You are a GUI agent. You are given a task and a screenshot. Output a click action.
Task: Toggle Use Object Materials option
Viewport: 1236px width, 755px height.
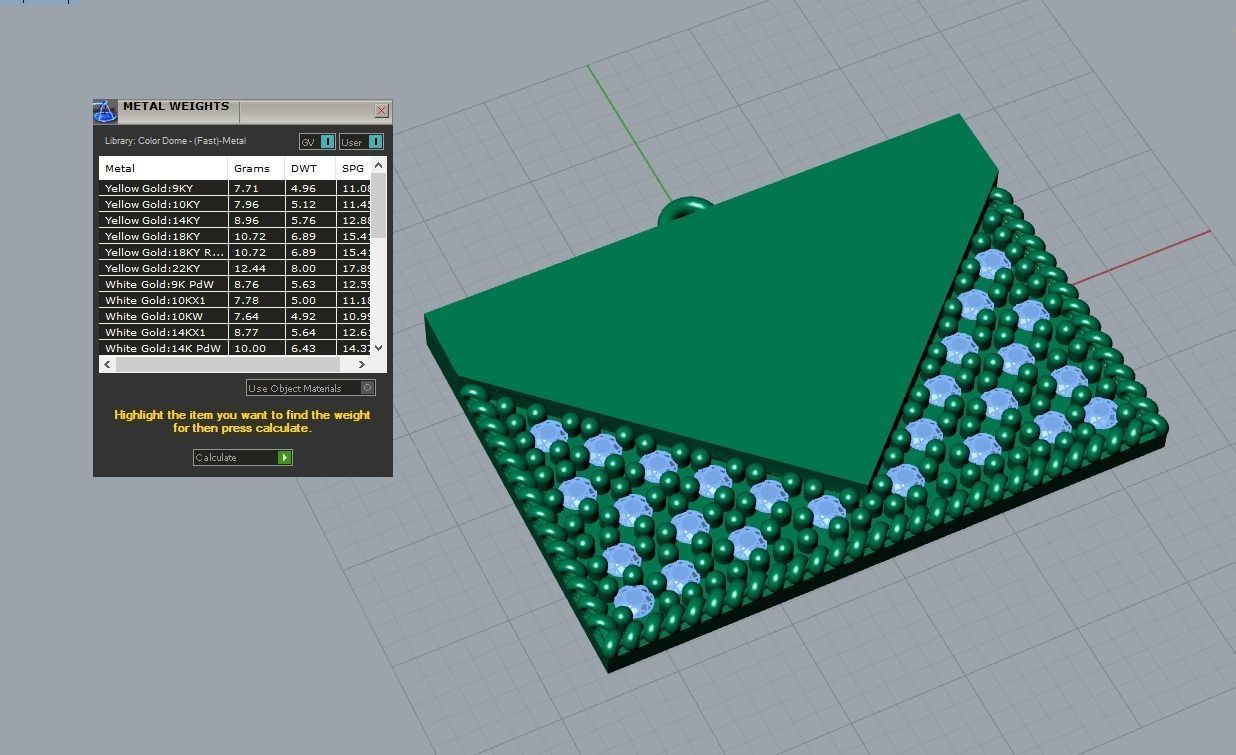pyautogui.click(x=311, y=388)
